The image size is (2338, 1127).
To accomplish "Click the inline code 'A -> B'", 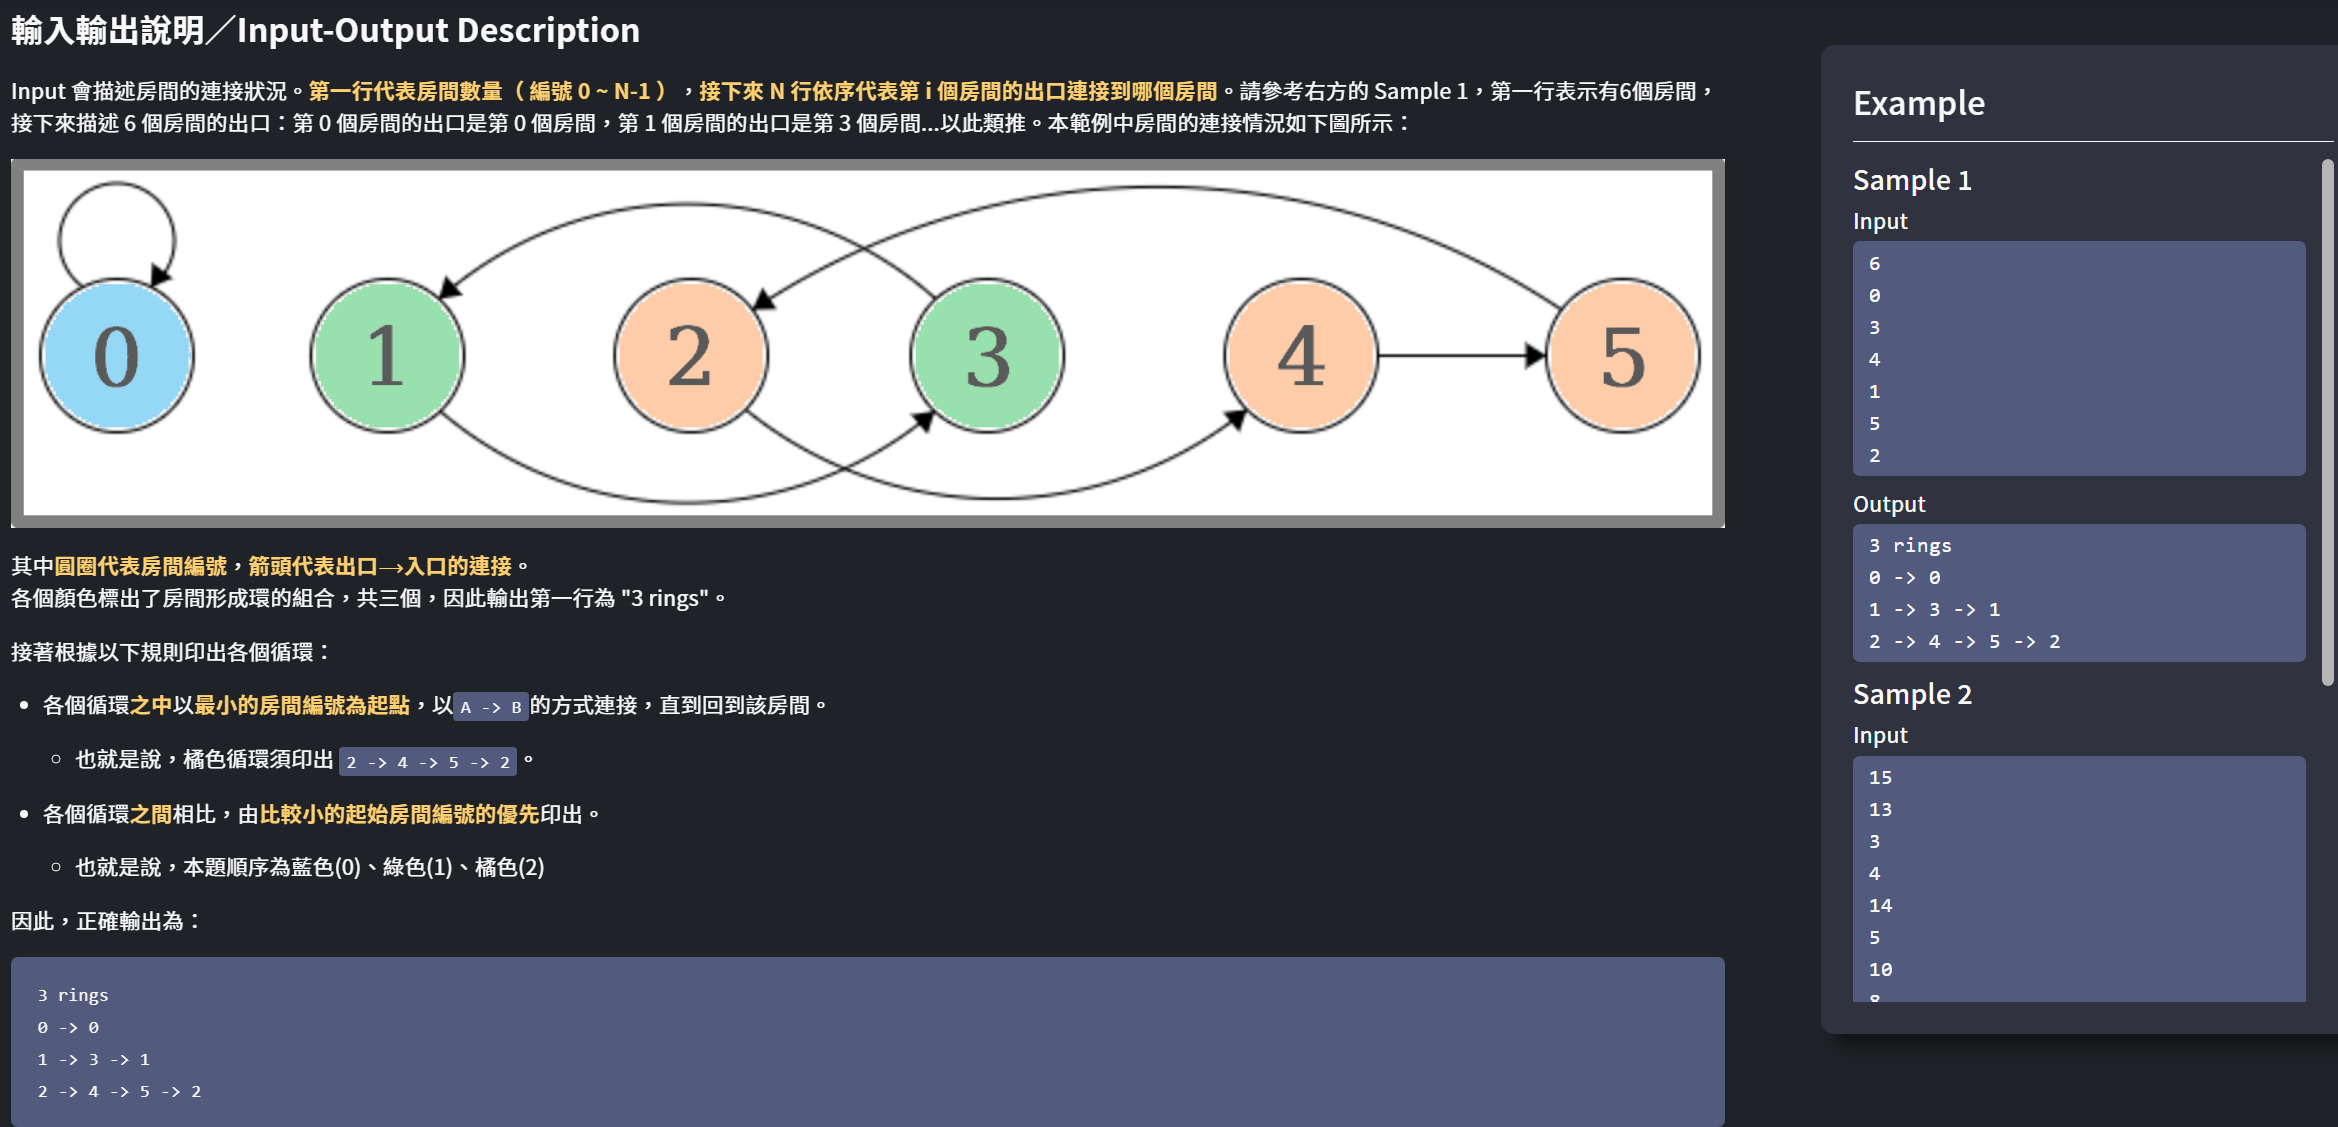I will tap(491, 707).
